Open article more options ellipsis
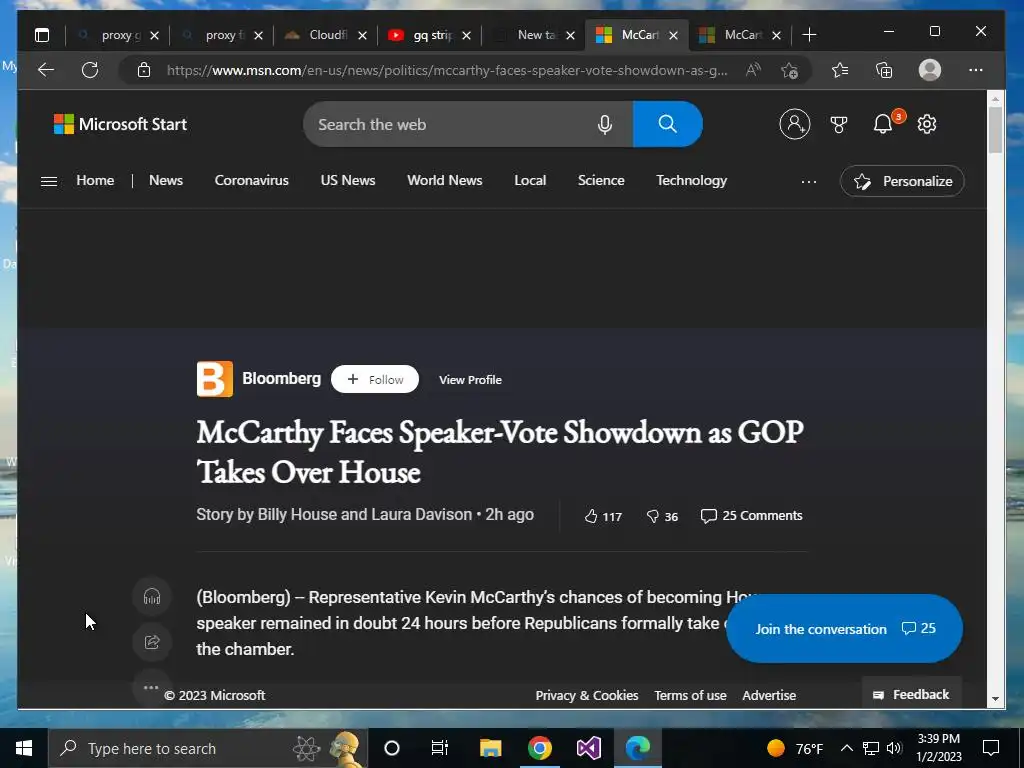Viewport: 1024px width, 768px height. coord(151,687)
